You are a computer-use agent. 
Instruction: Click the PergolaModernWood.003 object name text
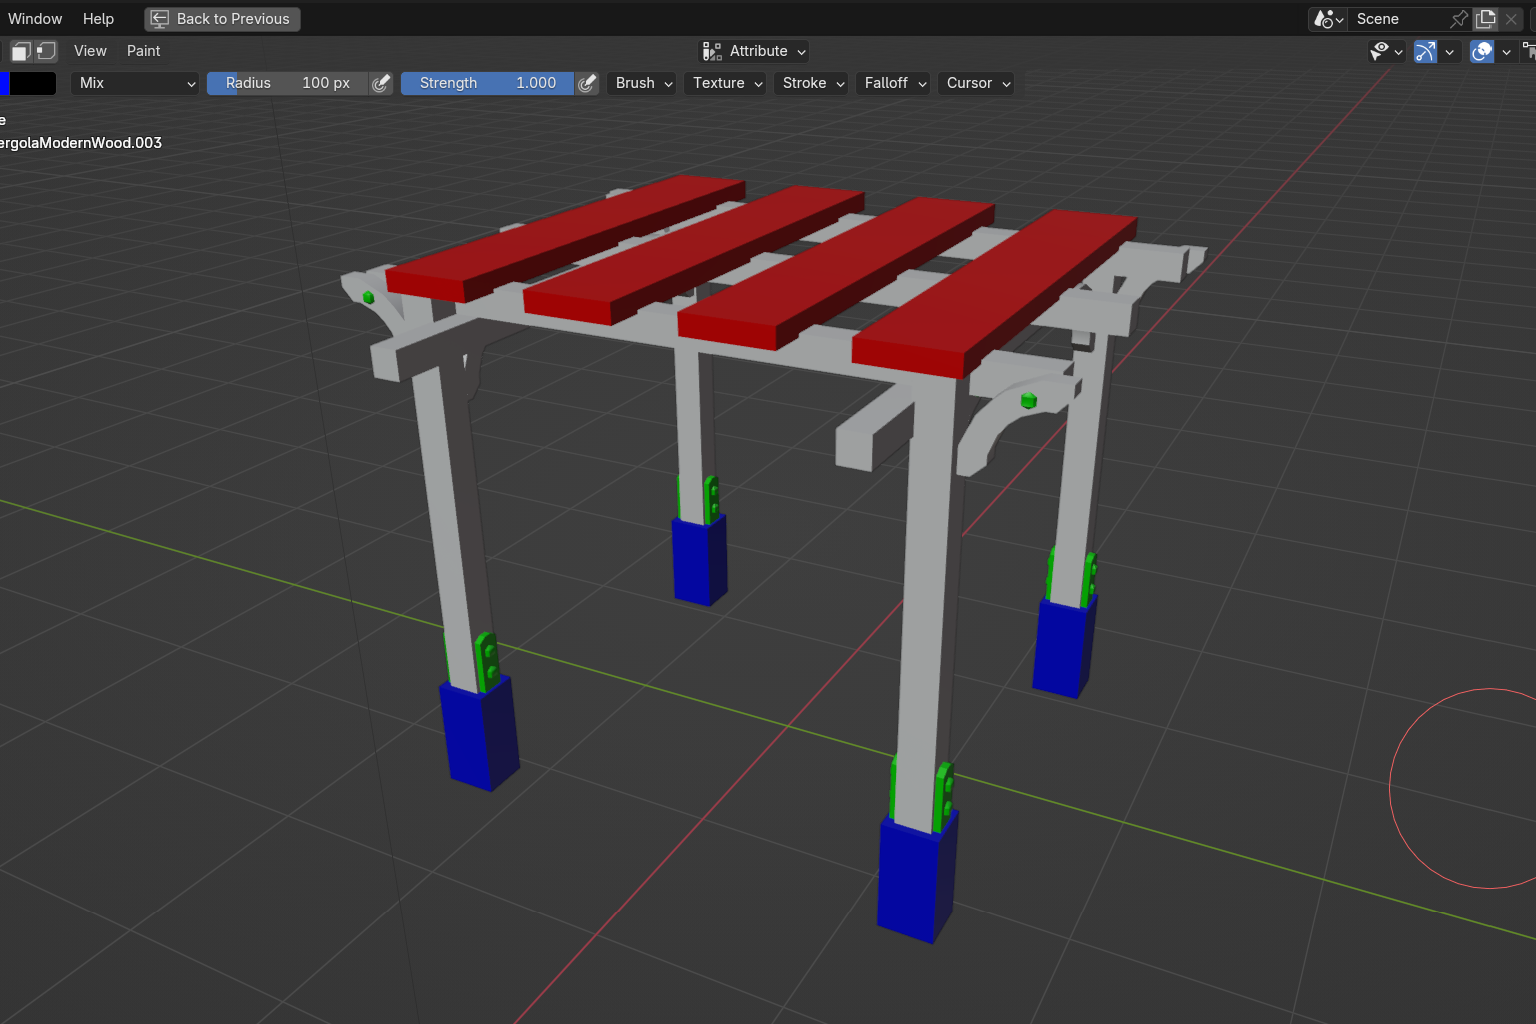pos(81,143)
